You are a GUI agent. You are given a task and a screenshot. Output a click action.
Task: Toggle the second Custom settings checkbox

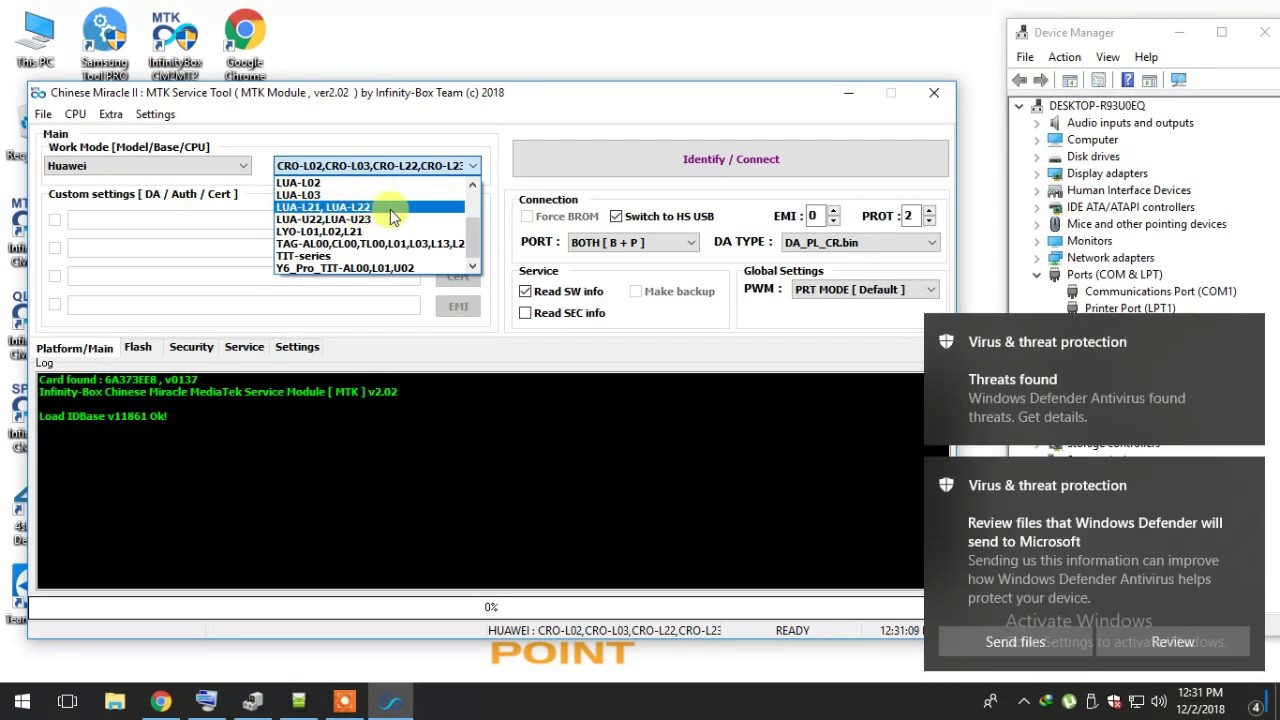pyautogui.click(x=55, y=248)
